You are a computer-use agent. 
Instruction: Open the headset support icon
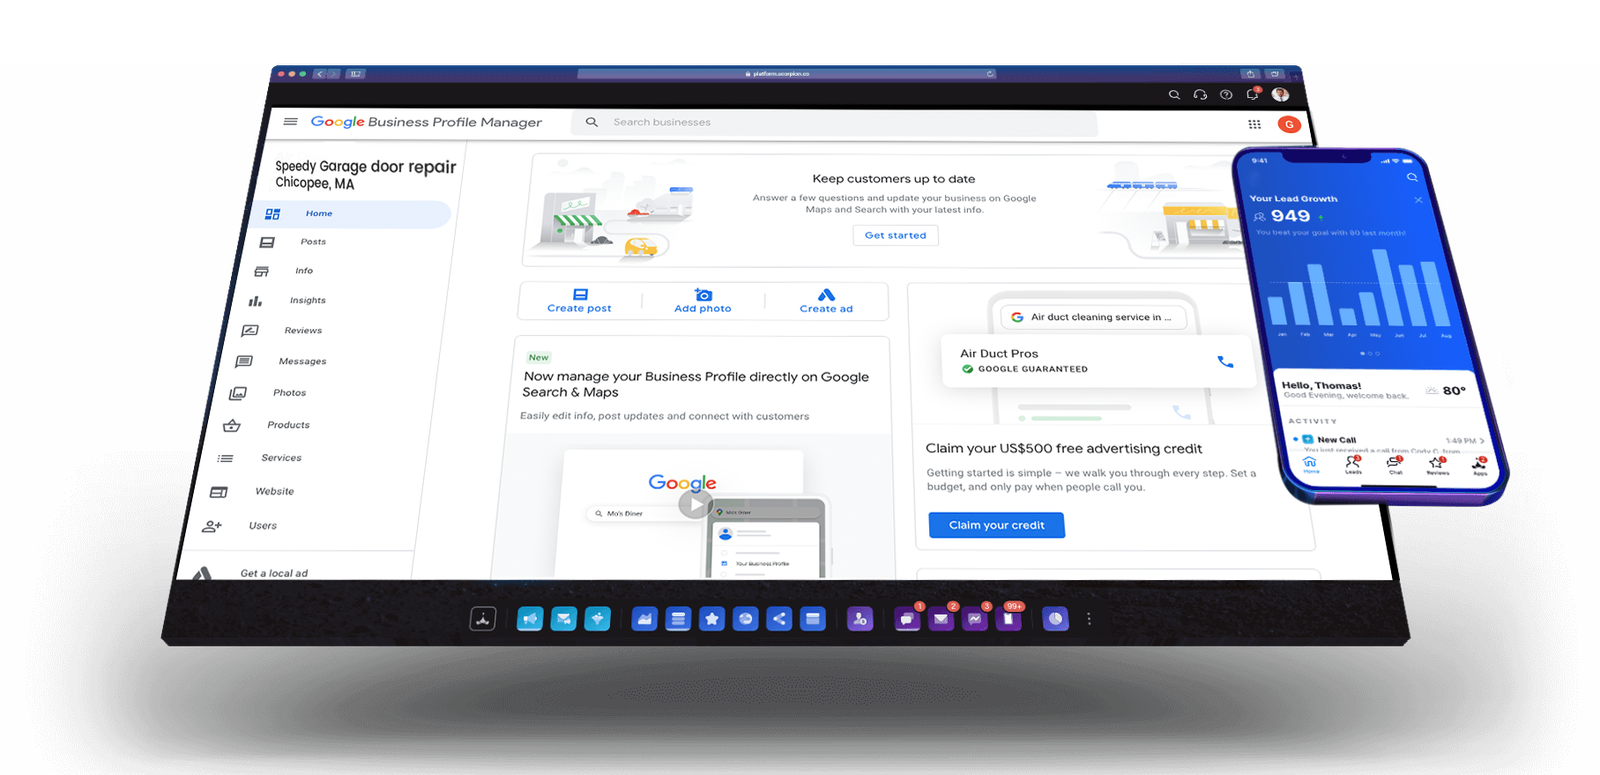click(x=1200, y=95)
